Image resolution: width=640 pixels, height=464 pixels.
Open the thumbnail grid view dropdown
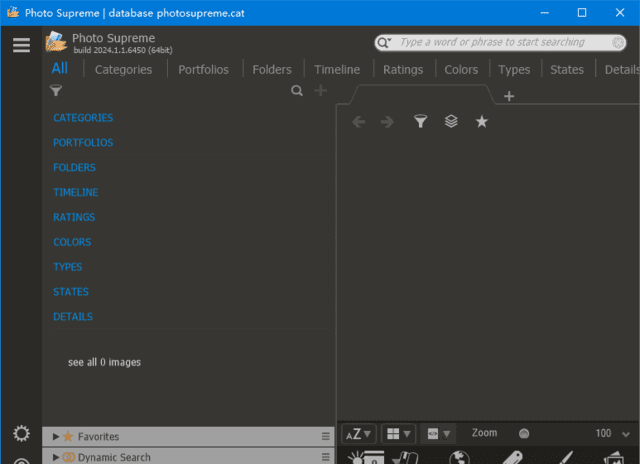click(x=398, y=433)
